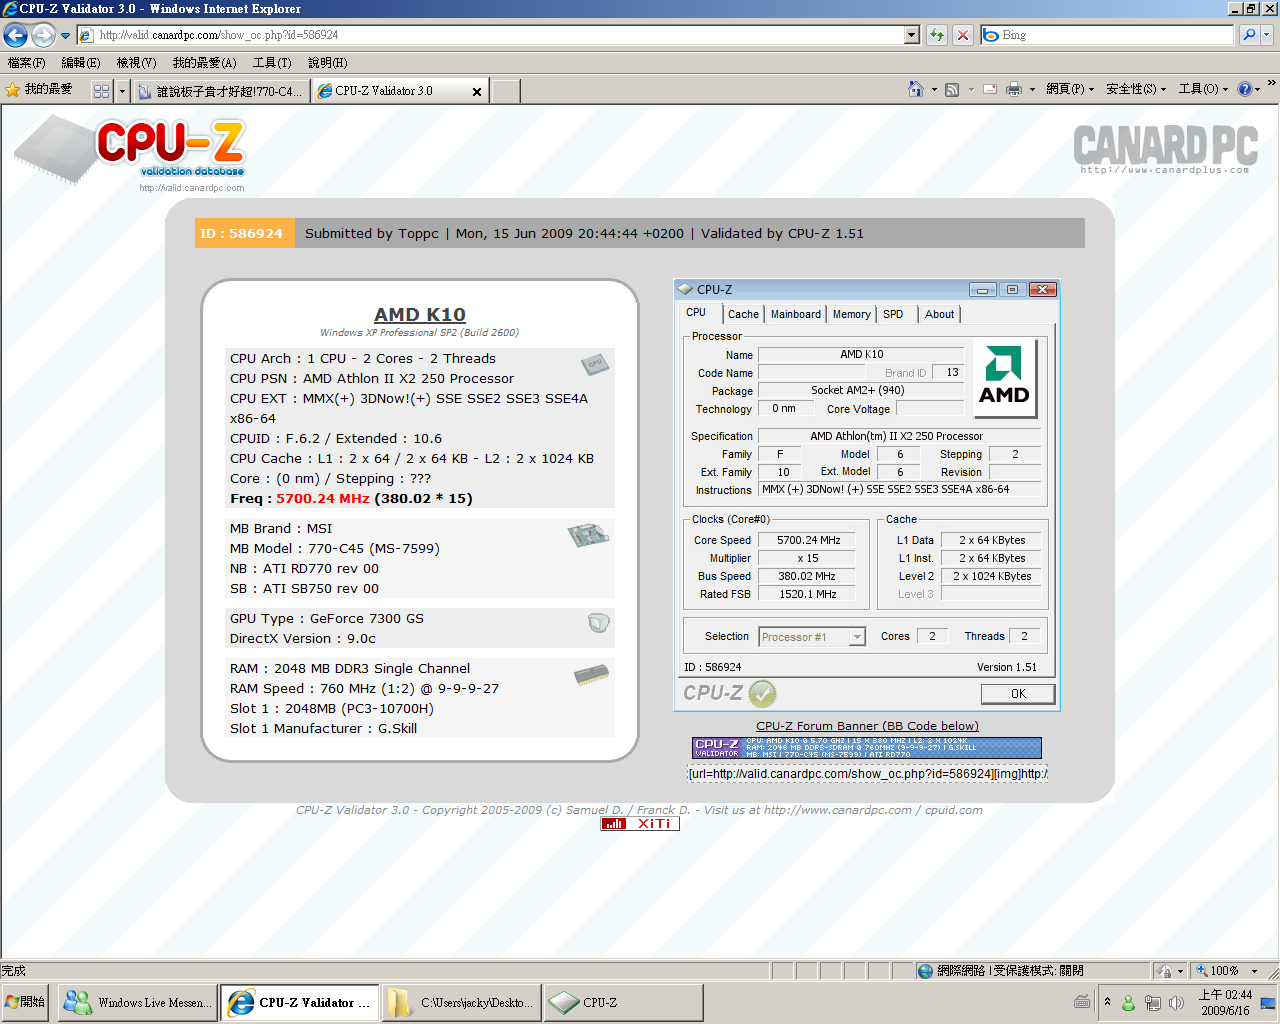Switch to the 誰說板子貴才好超!770-C4 tab
The image size is (1280, 1024).
[221, 91]
